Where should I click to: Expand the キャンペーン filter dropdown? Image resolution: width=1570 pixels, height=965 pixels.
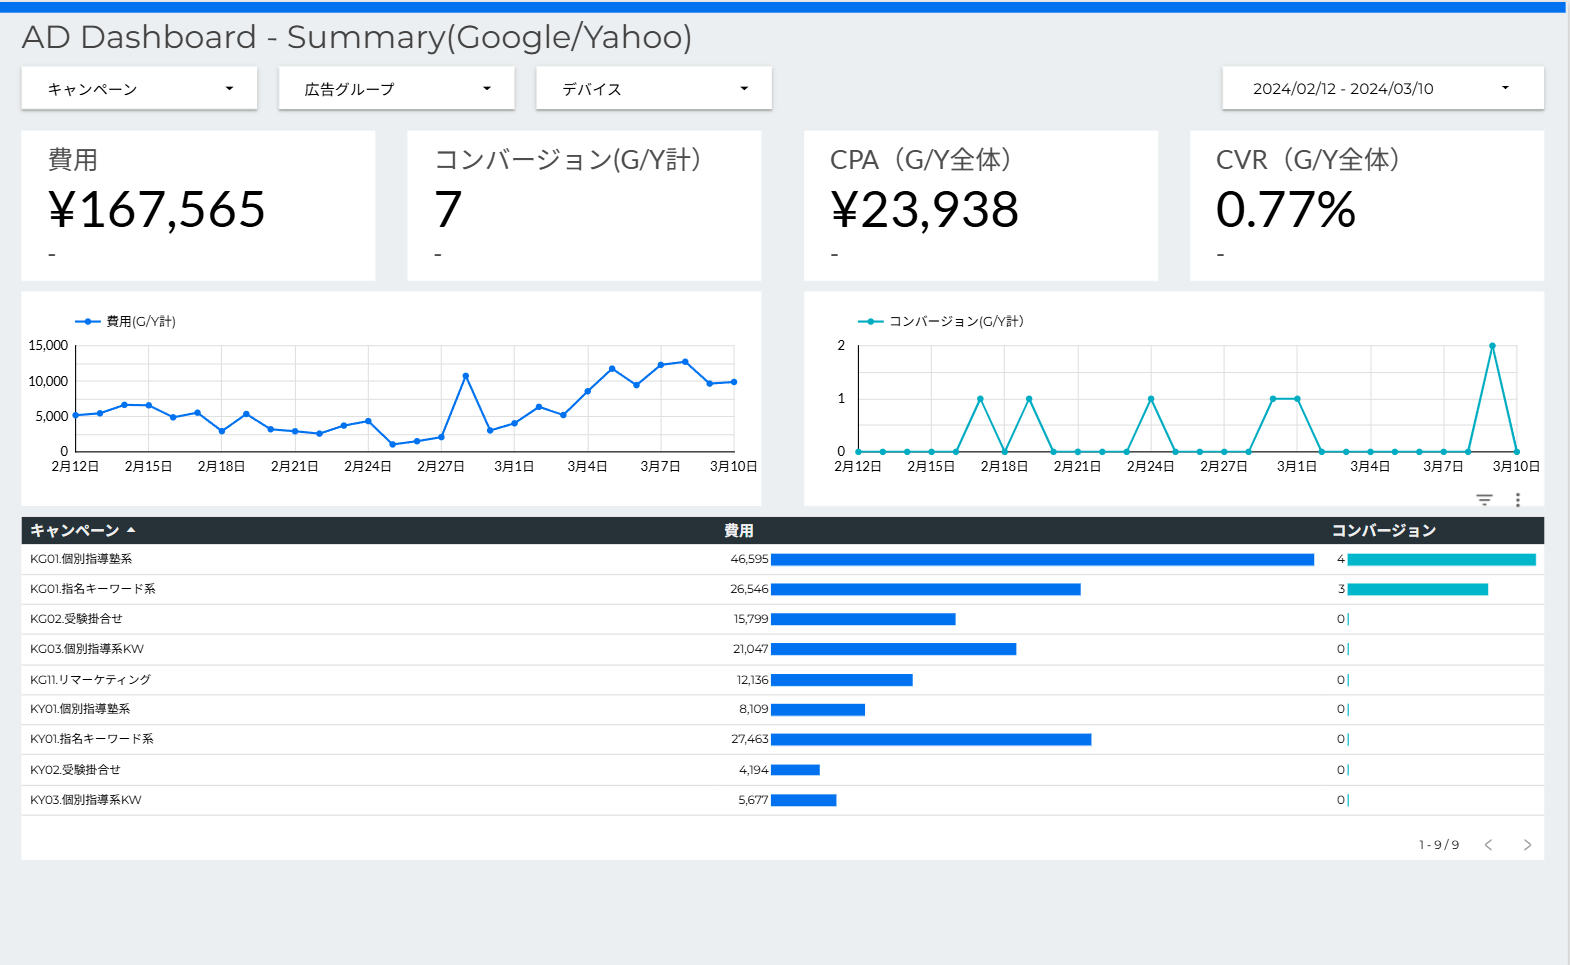(139, 89)
